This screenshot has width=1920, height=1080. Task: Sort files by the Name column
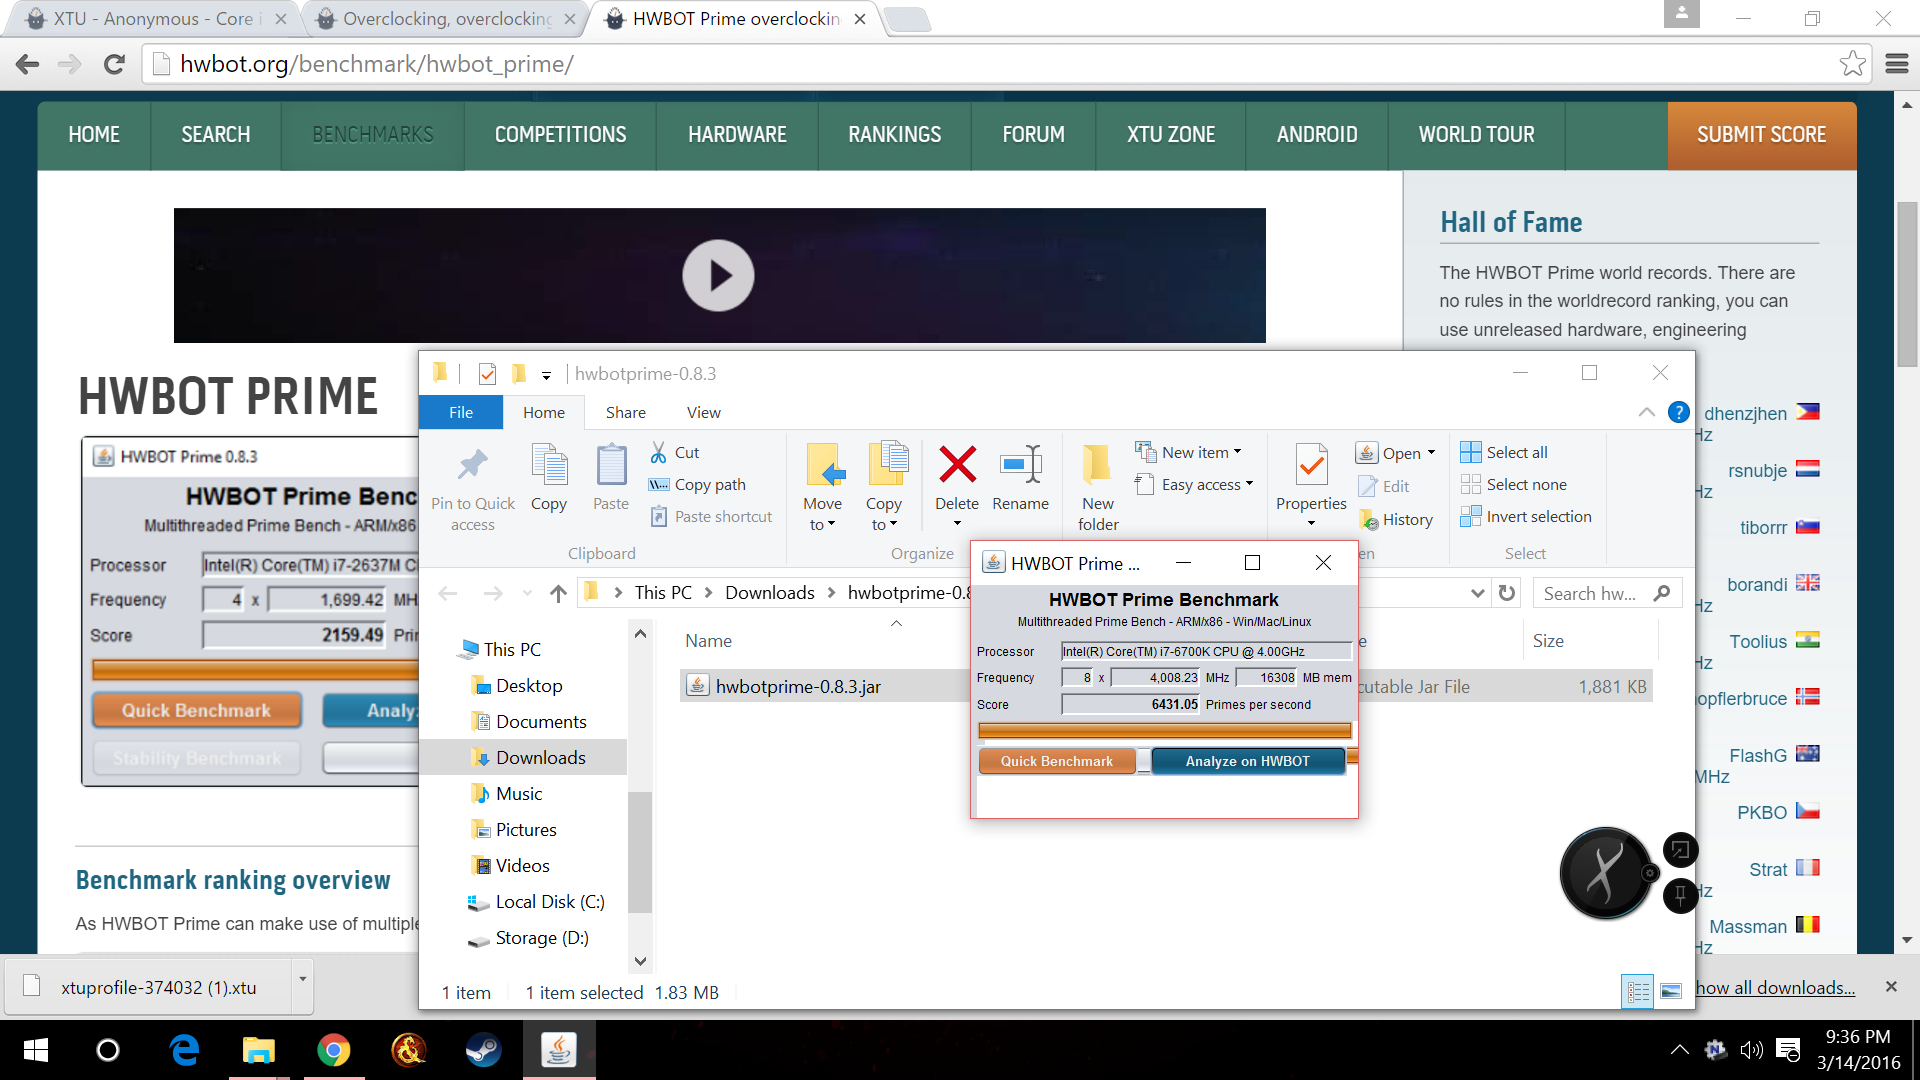click(x=708, y=641)
